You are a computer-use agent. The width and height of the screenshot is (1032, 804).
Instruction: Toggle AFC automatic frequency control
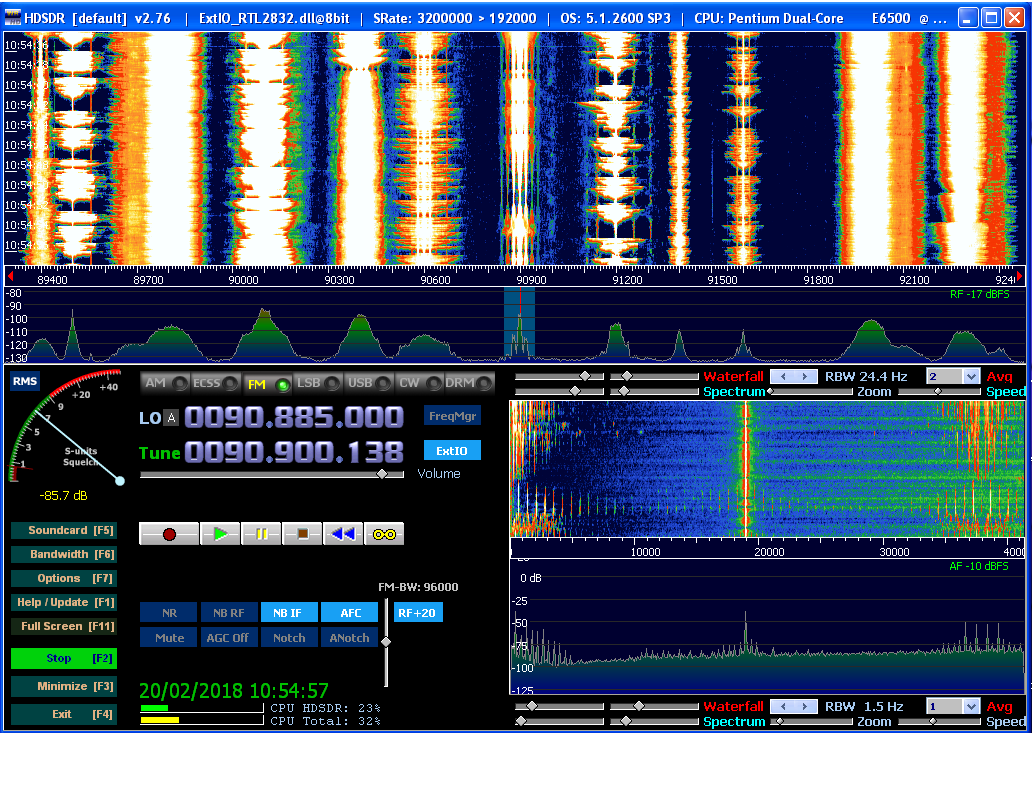[349, 613]
